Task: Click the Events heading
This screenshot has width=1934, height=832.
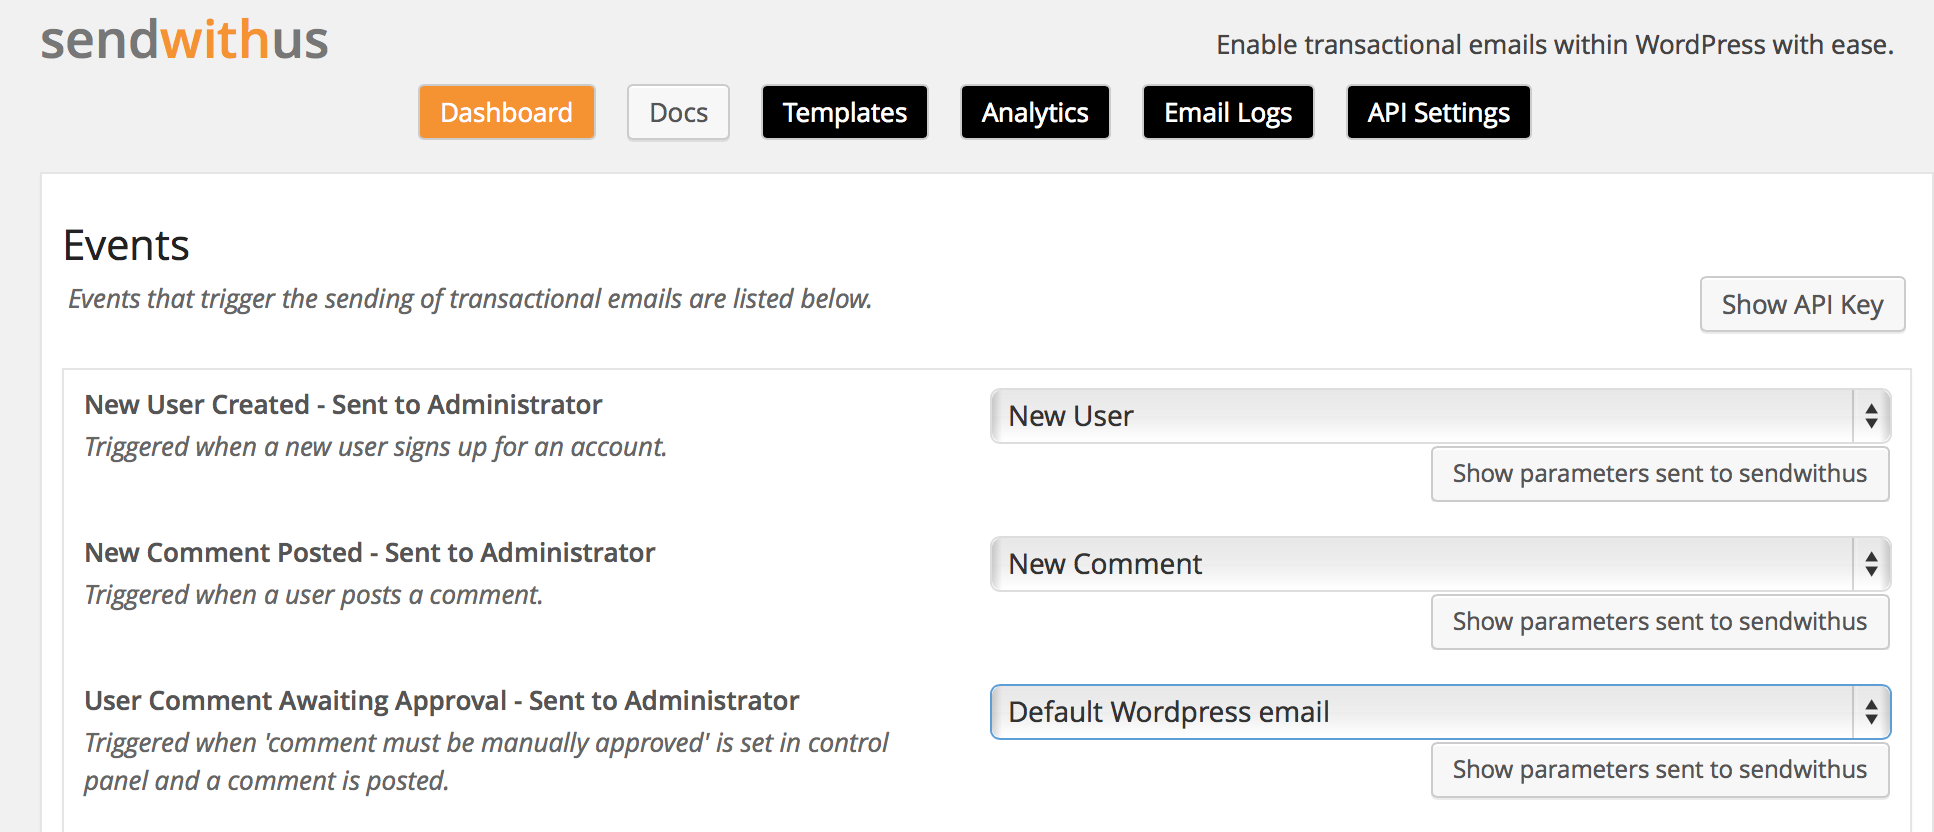Action: coord(126,245)
